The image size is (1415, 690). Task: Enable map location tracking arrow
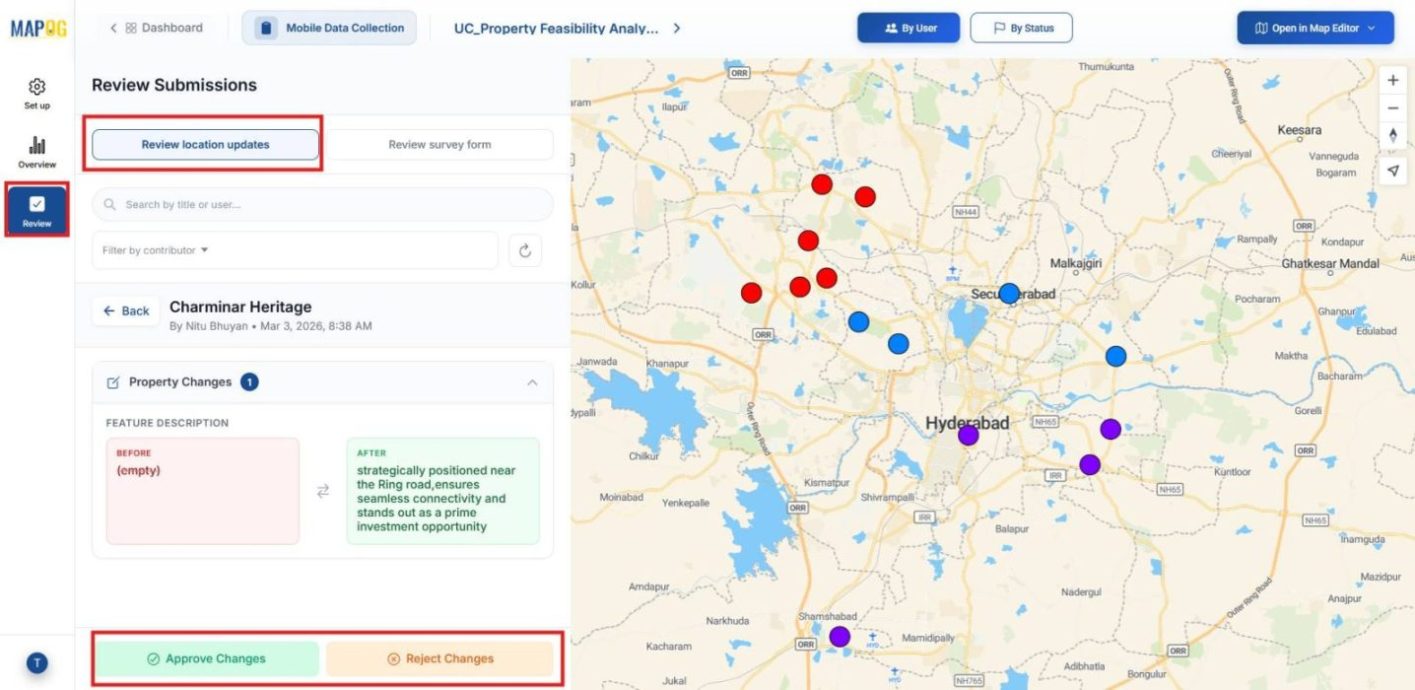pos(1394,170)
